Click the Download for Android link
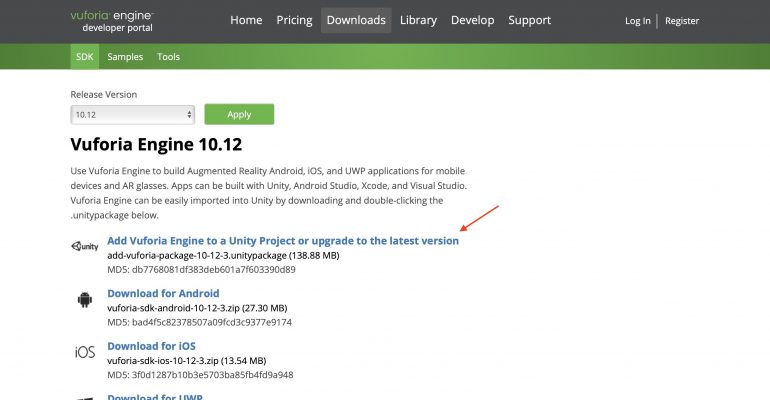Image resolution: width=770 pixels, height=400 pixels. (163, 293)
